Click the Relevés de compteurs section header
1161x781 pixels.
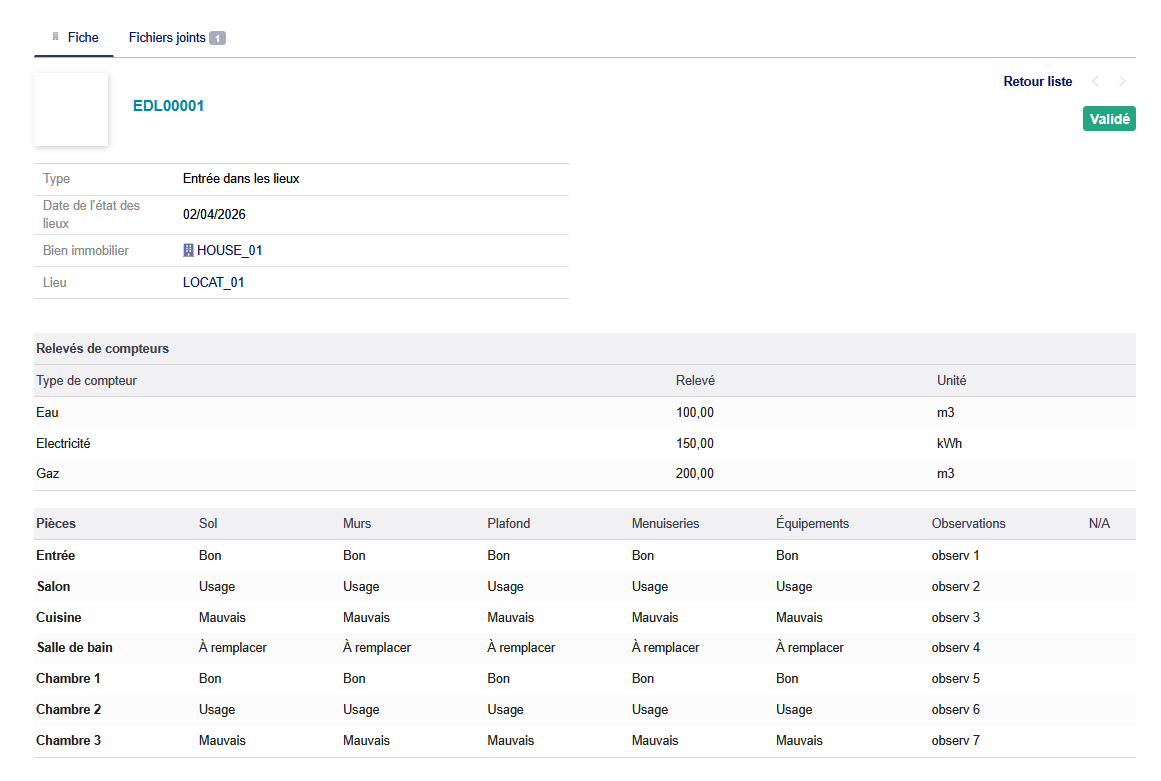tap(102, 349)
